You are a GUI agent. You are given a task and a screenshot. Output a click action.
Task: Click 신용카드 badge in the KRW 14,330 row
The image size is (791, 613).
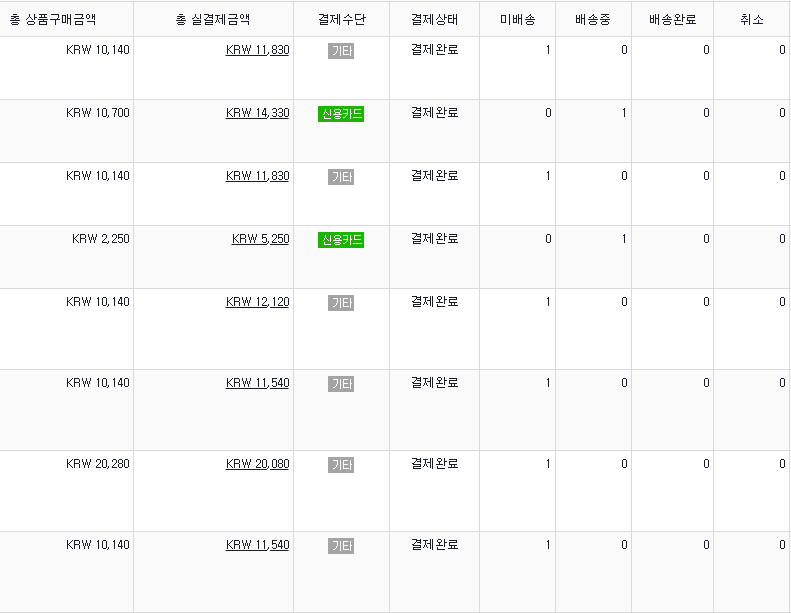click(341, 114)
